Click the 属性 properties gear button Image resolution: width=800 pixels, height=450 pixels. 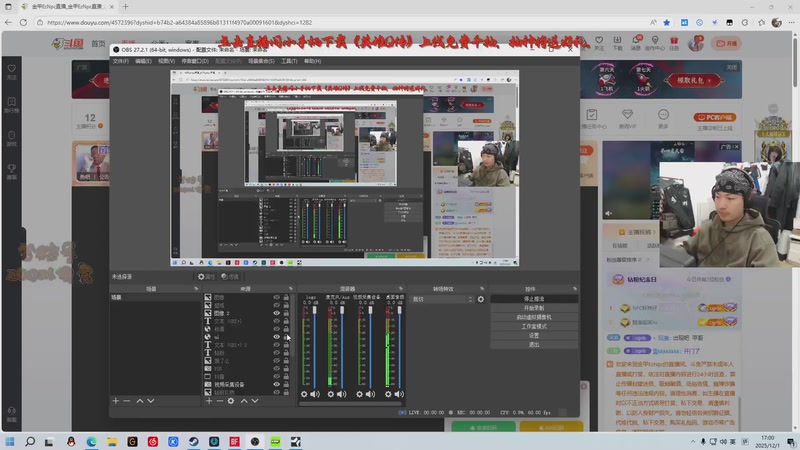207,277
